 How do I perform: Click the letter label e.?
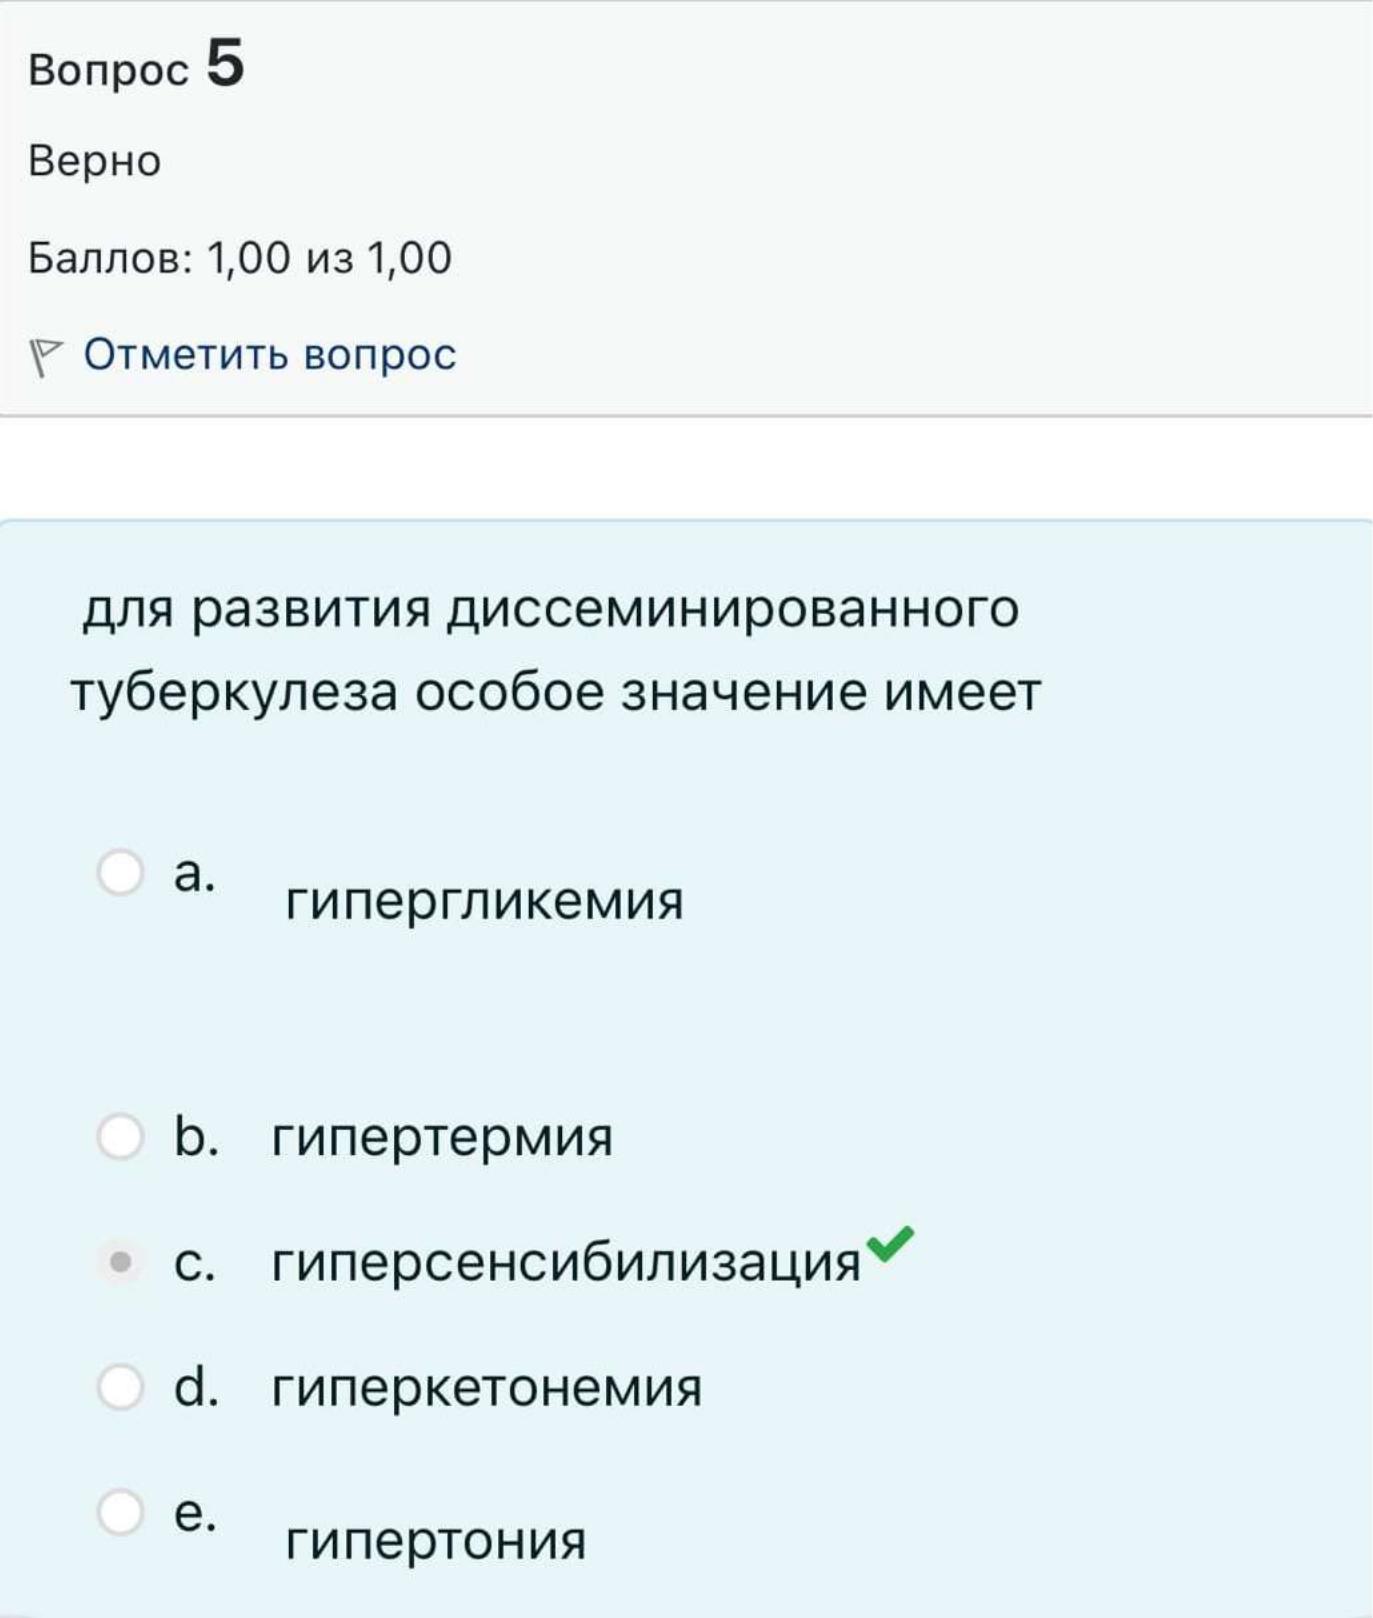point(194,1513)
